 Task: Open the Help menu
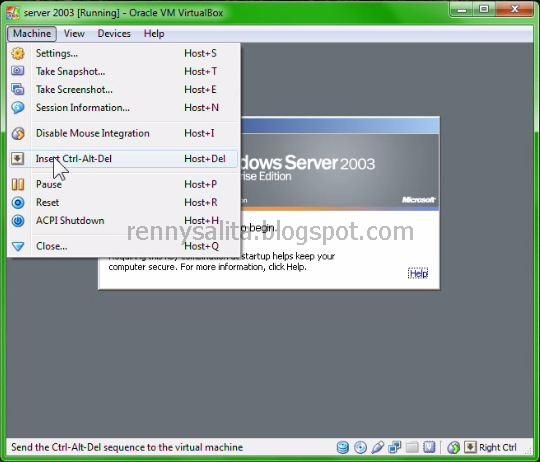[154, 34]
